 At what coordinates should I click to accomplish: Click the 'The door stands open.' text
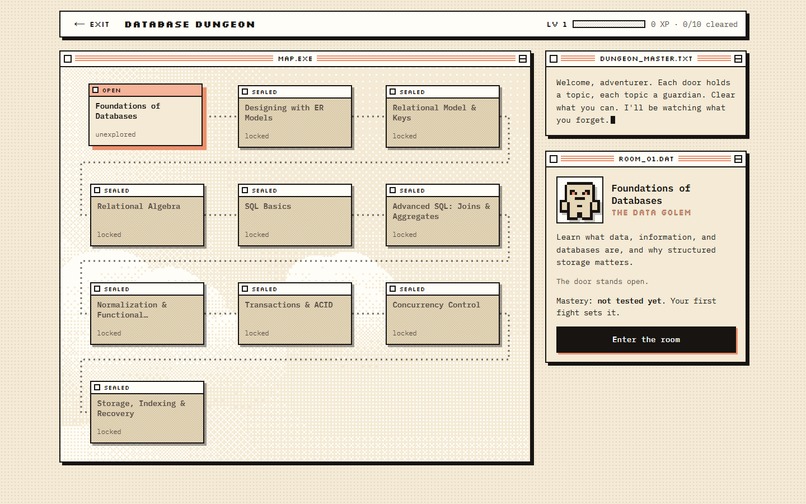[x=602, y=281]
